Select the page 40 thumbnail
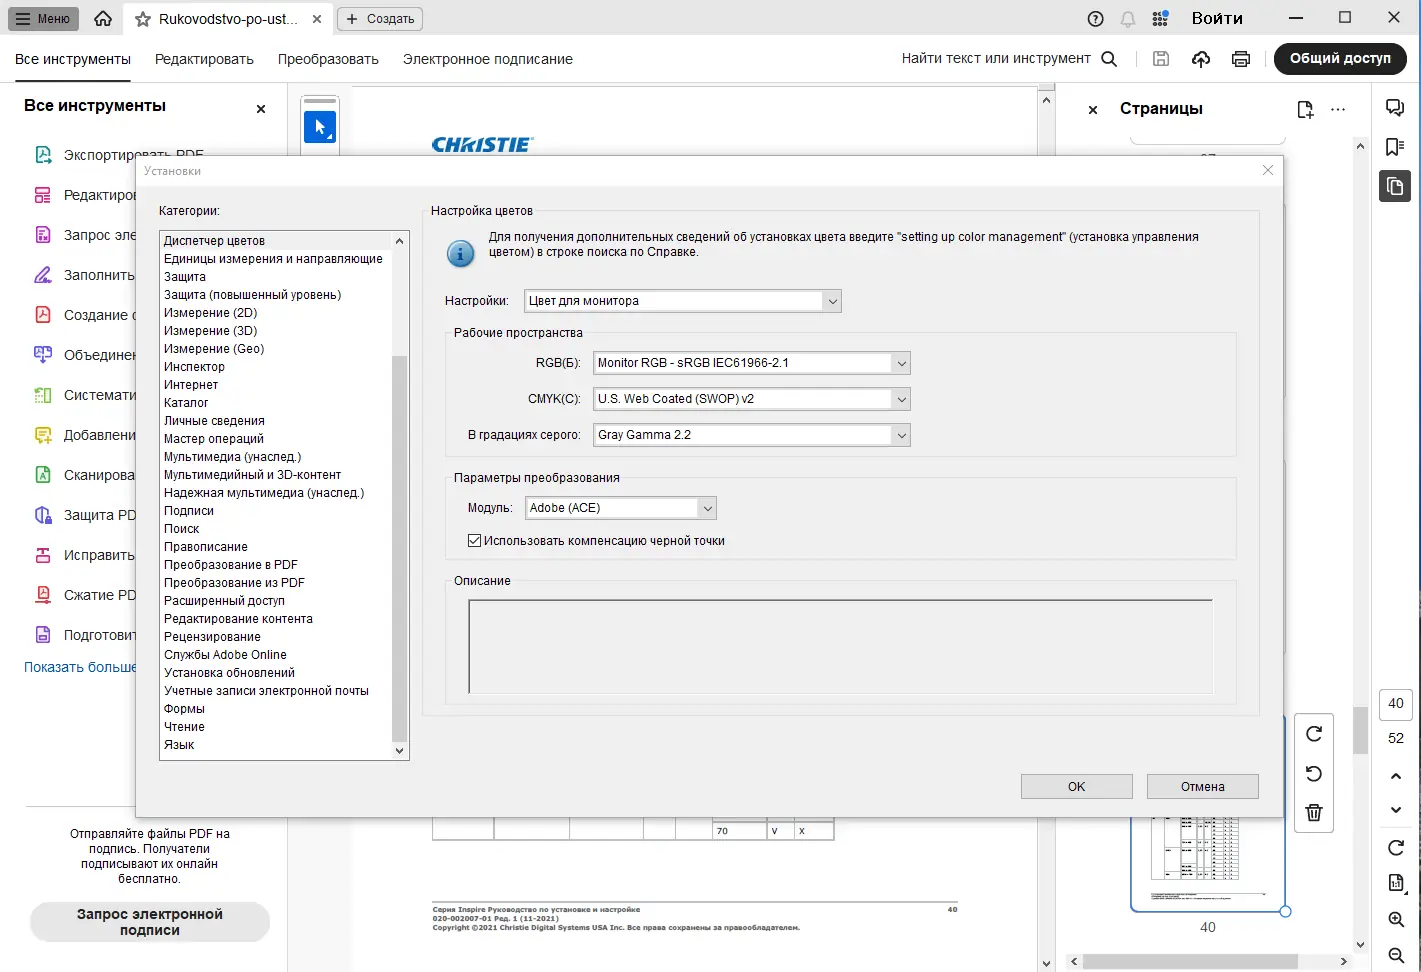 pyautogui.click(x=1207, y=864)
